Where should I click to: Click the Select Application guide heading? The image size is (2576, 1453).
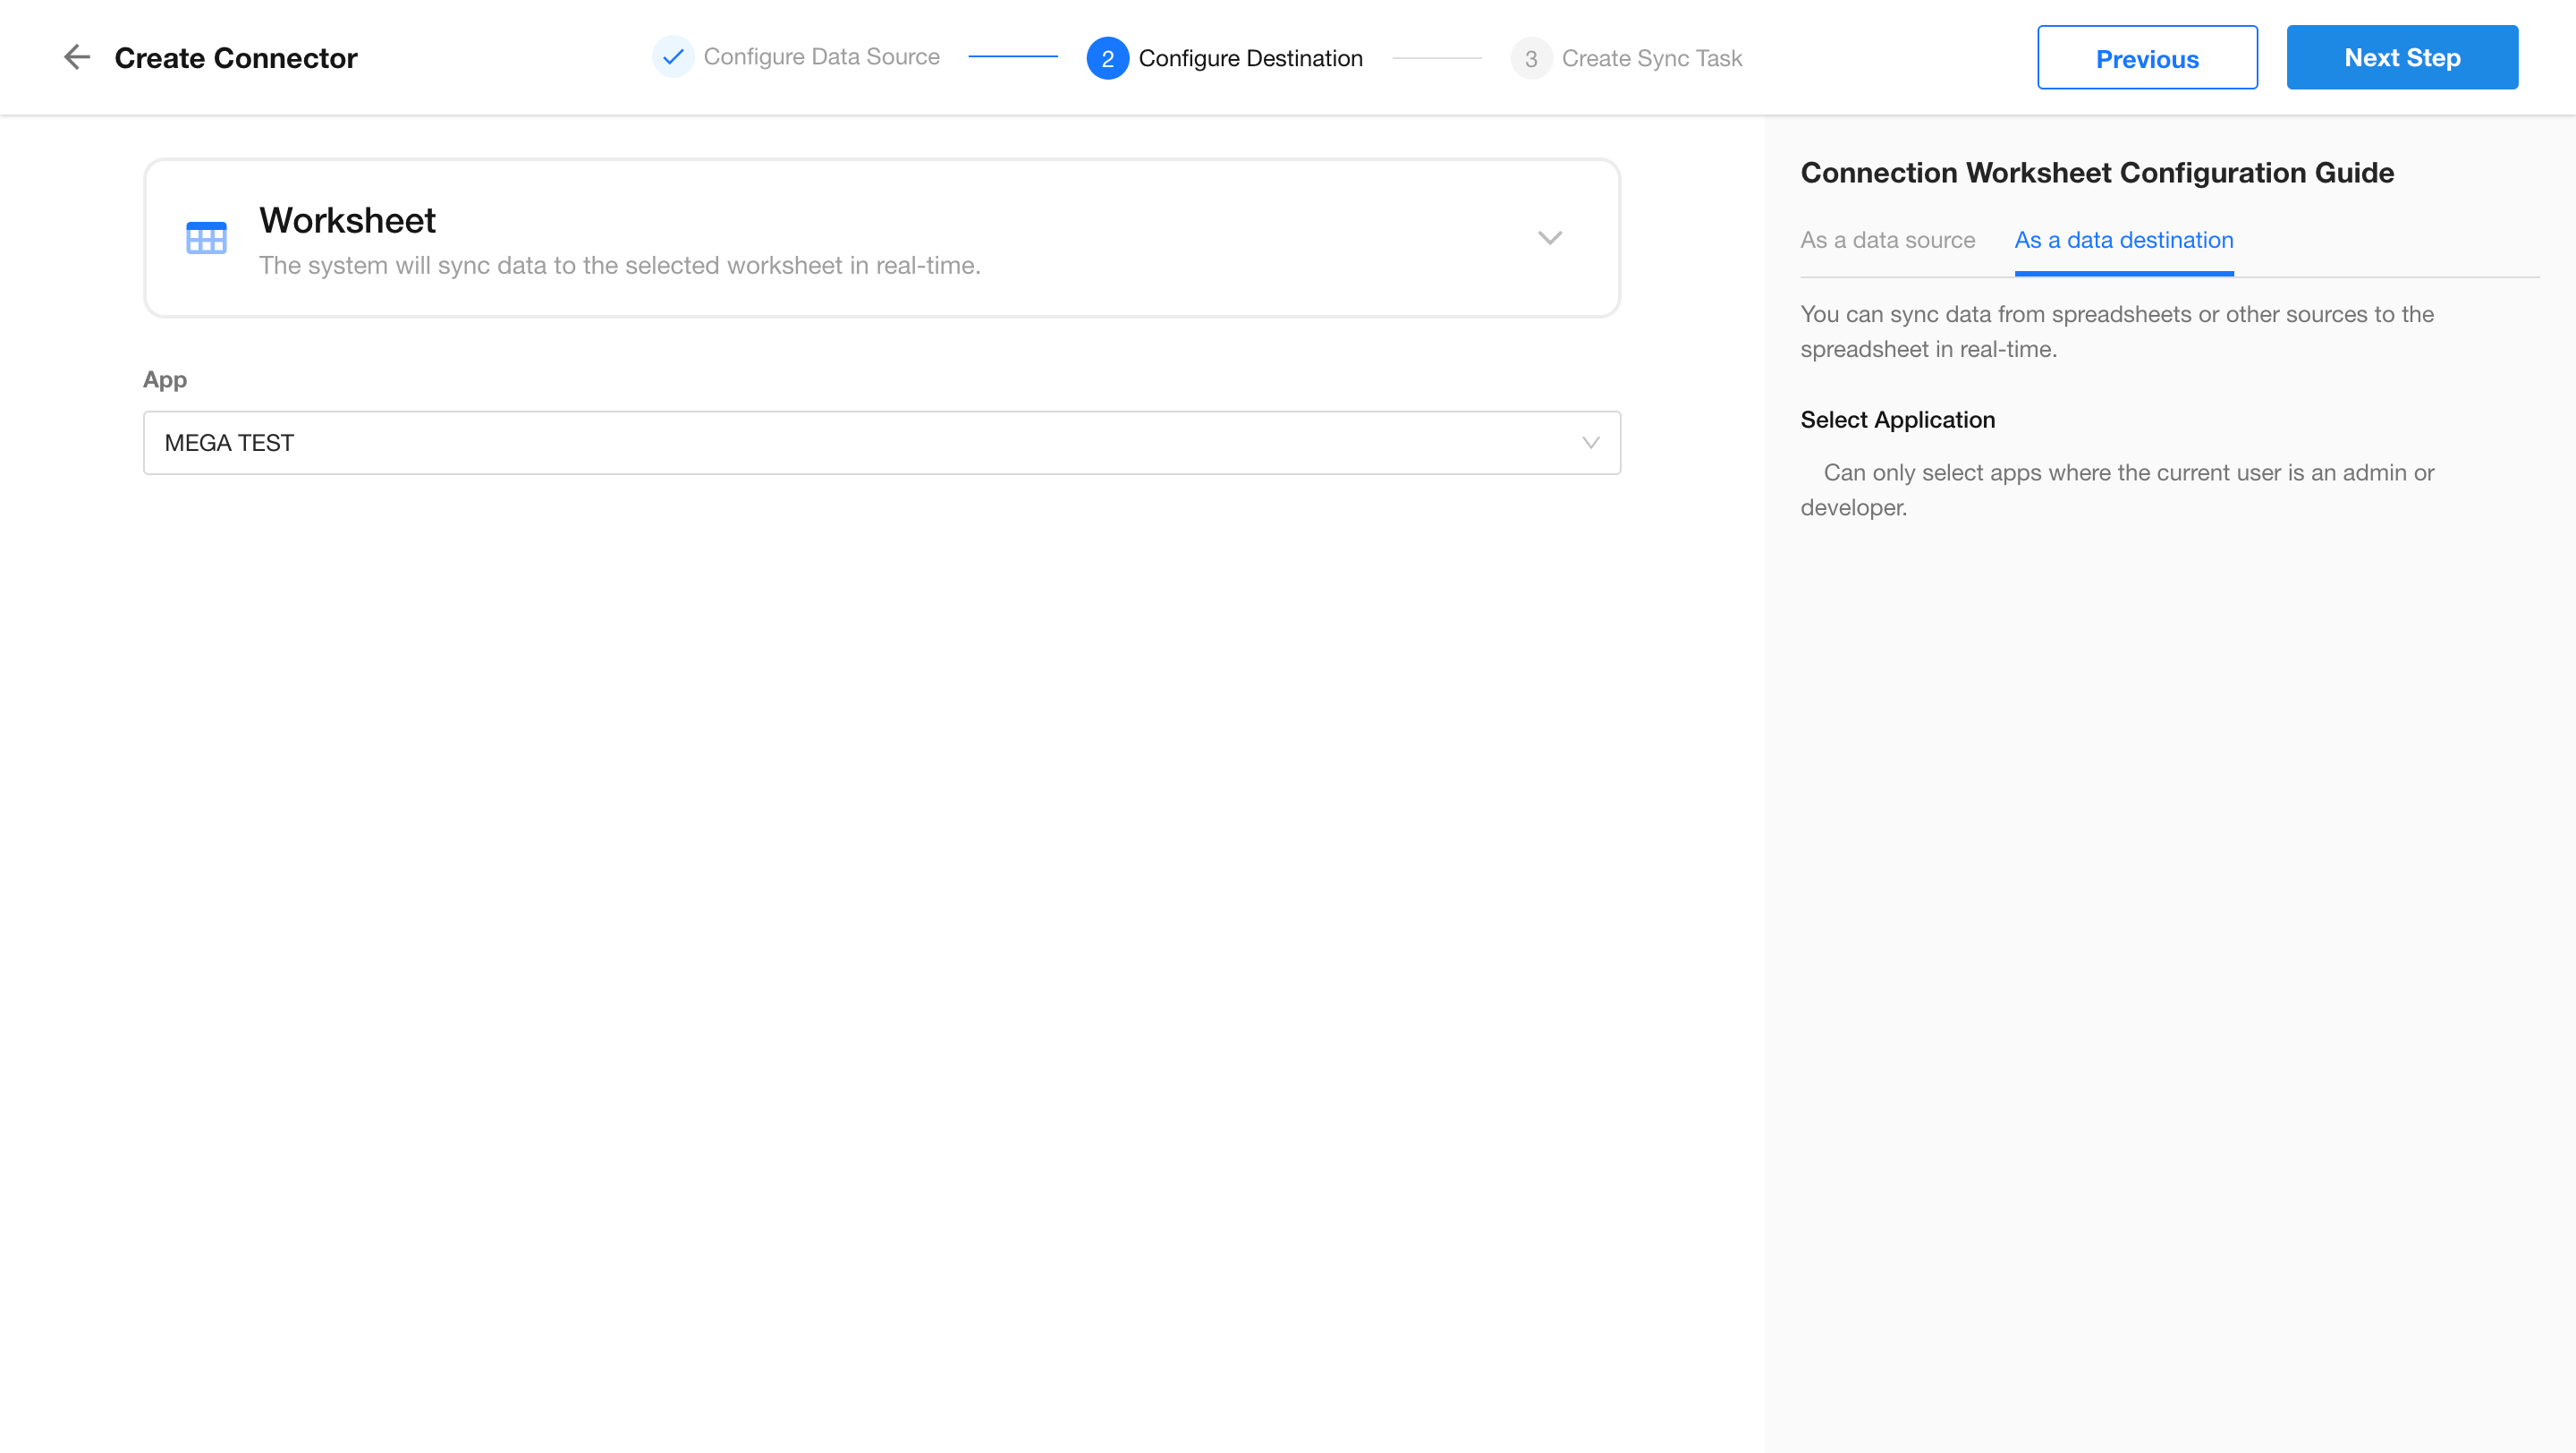point(1897,420)
